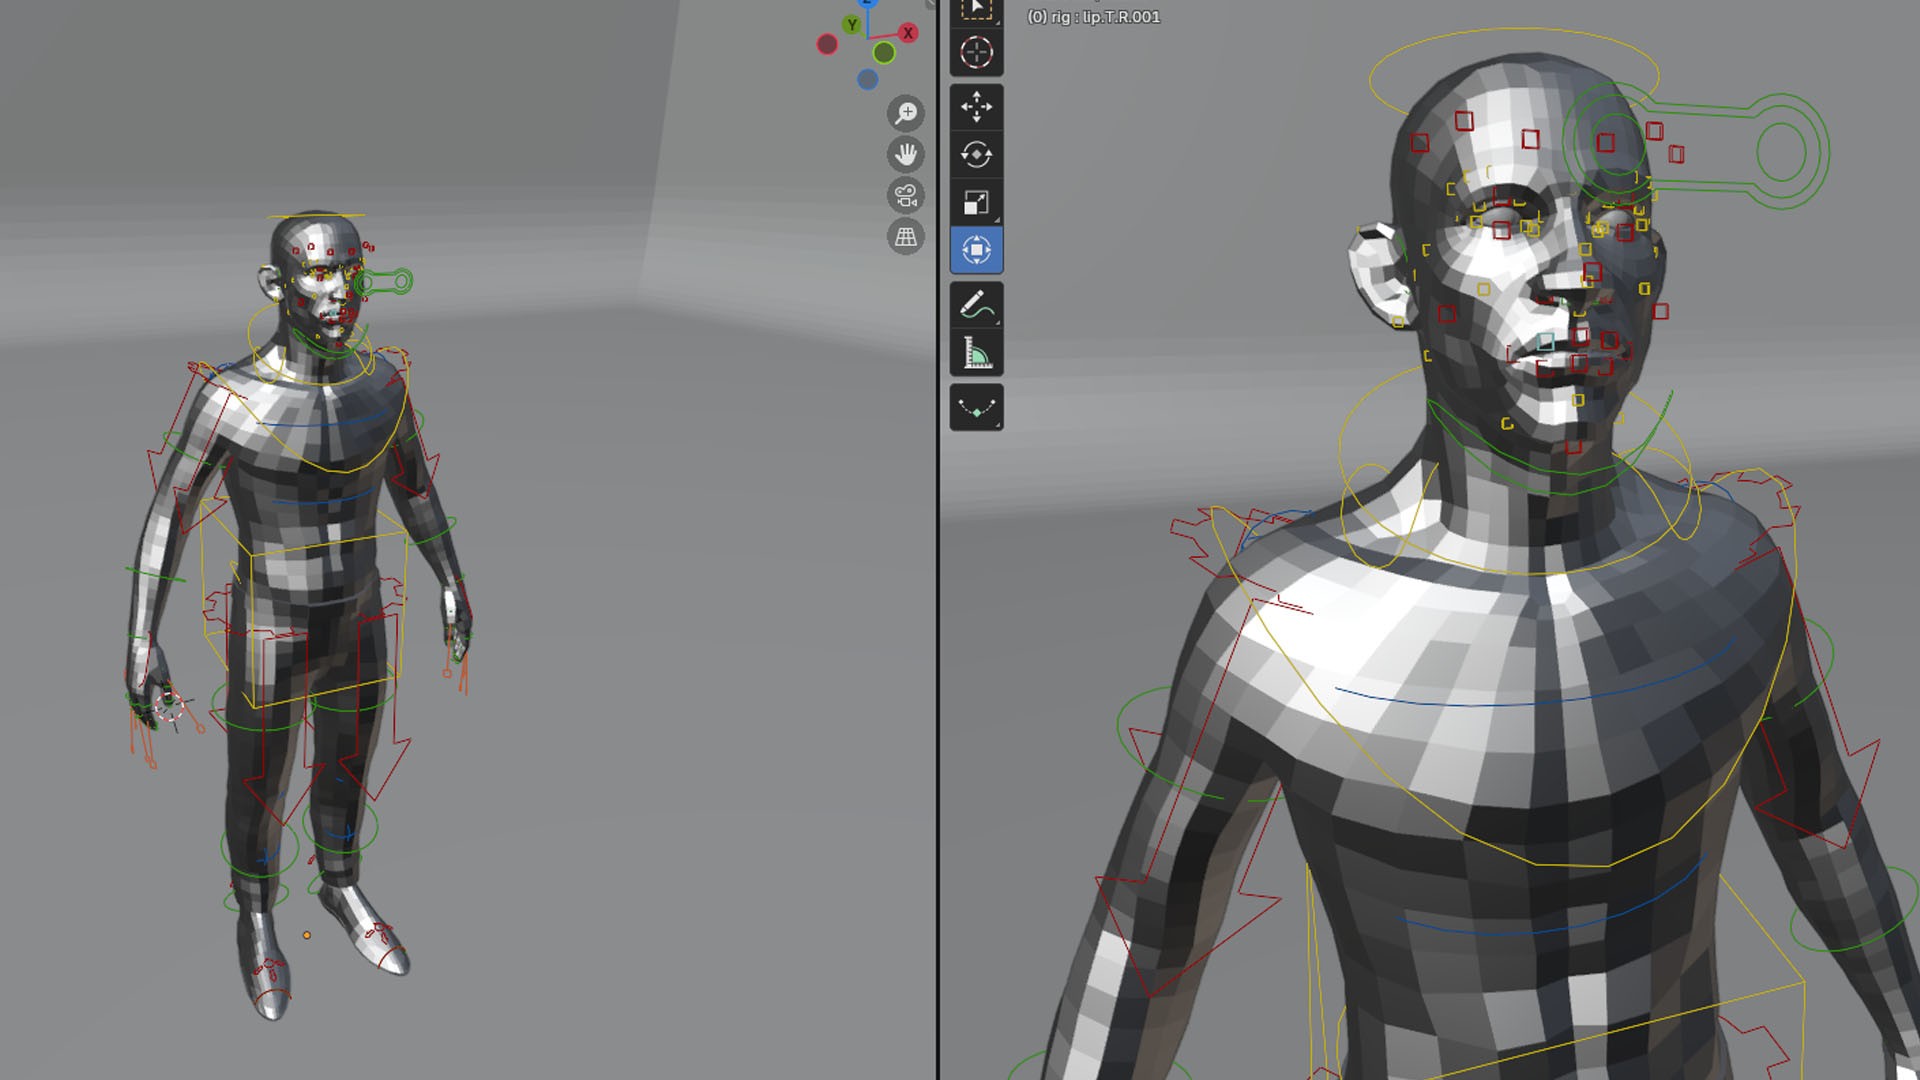Viewport: 1920px width, 1080px height.
Task: Click the Zoom view magnifier button
Action: [x=905, y=114]
